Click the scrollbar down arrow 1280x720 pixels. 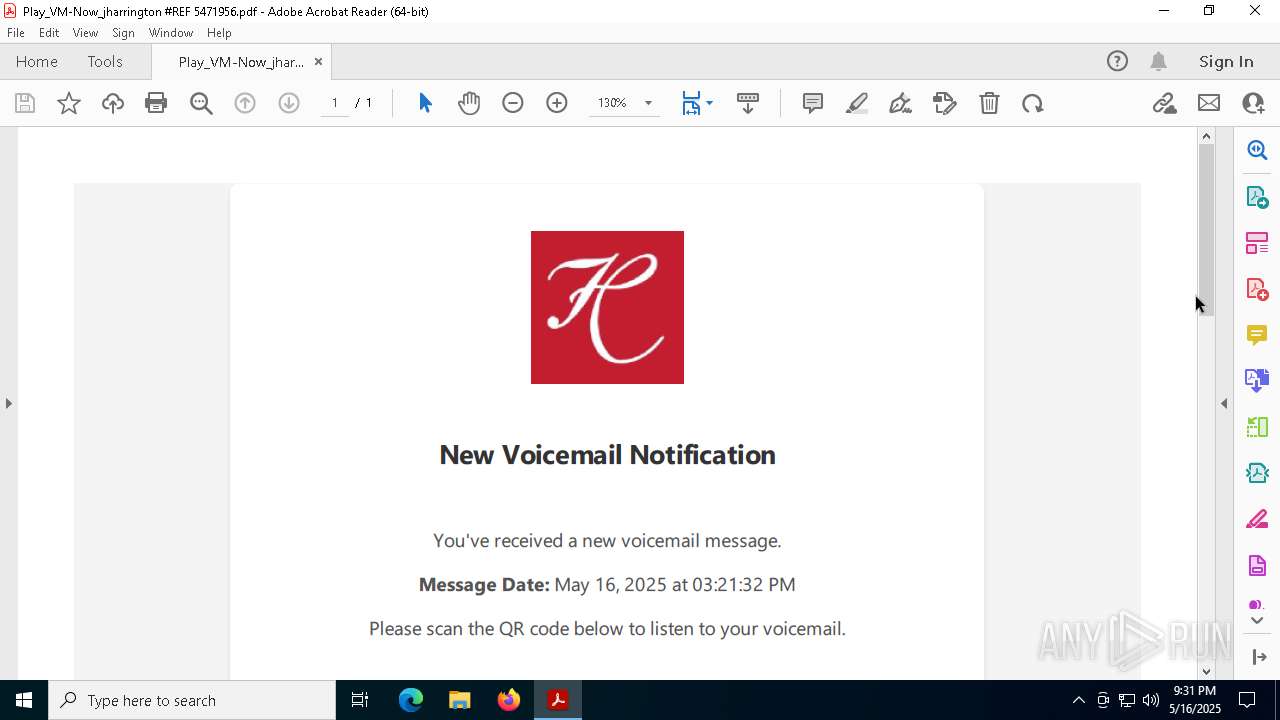coord(1206,671)
